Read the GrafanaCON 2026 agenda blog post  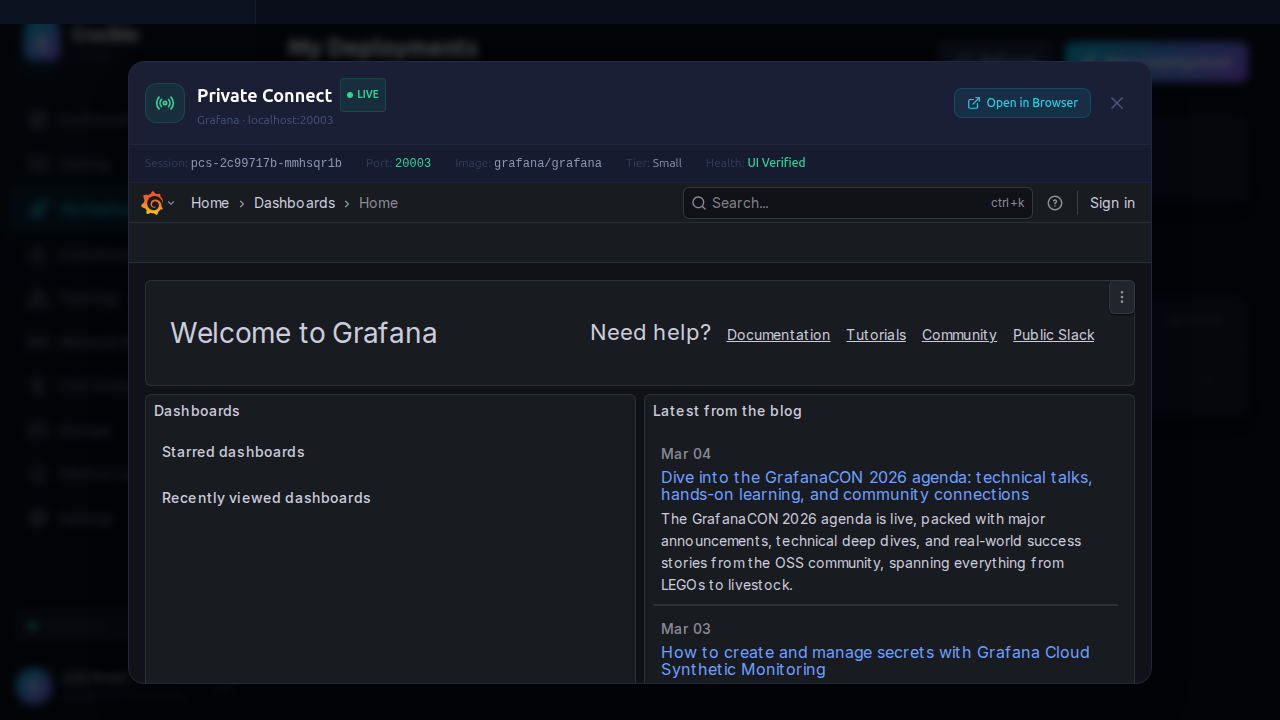tap(876, 486)
